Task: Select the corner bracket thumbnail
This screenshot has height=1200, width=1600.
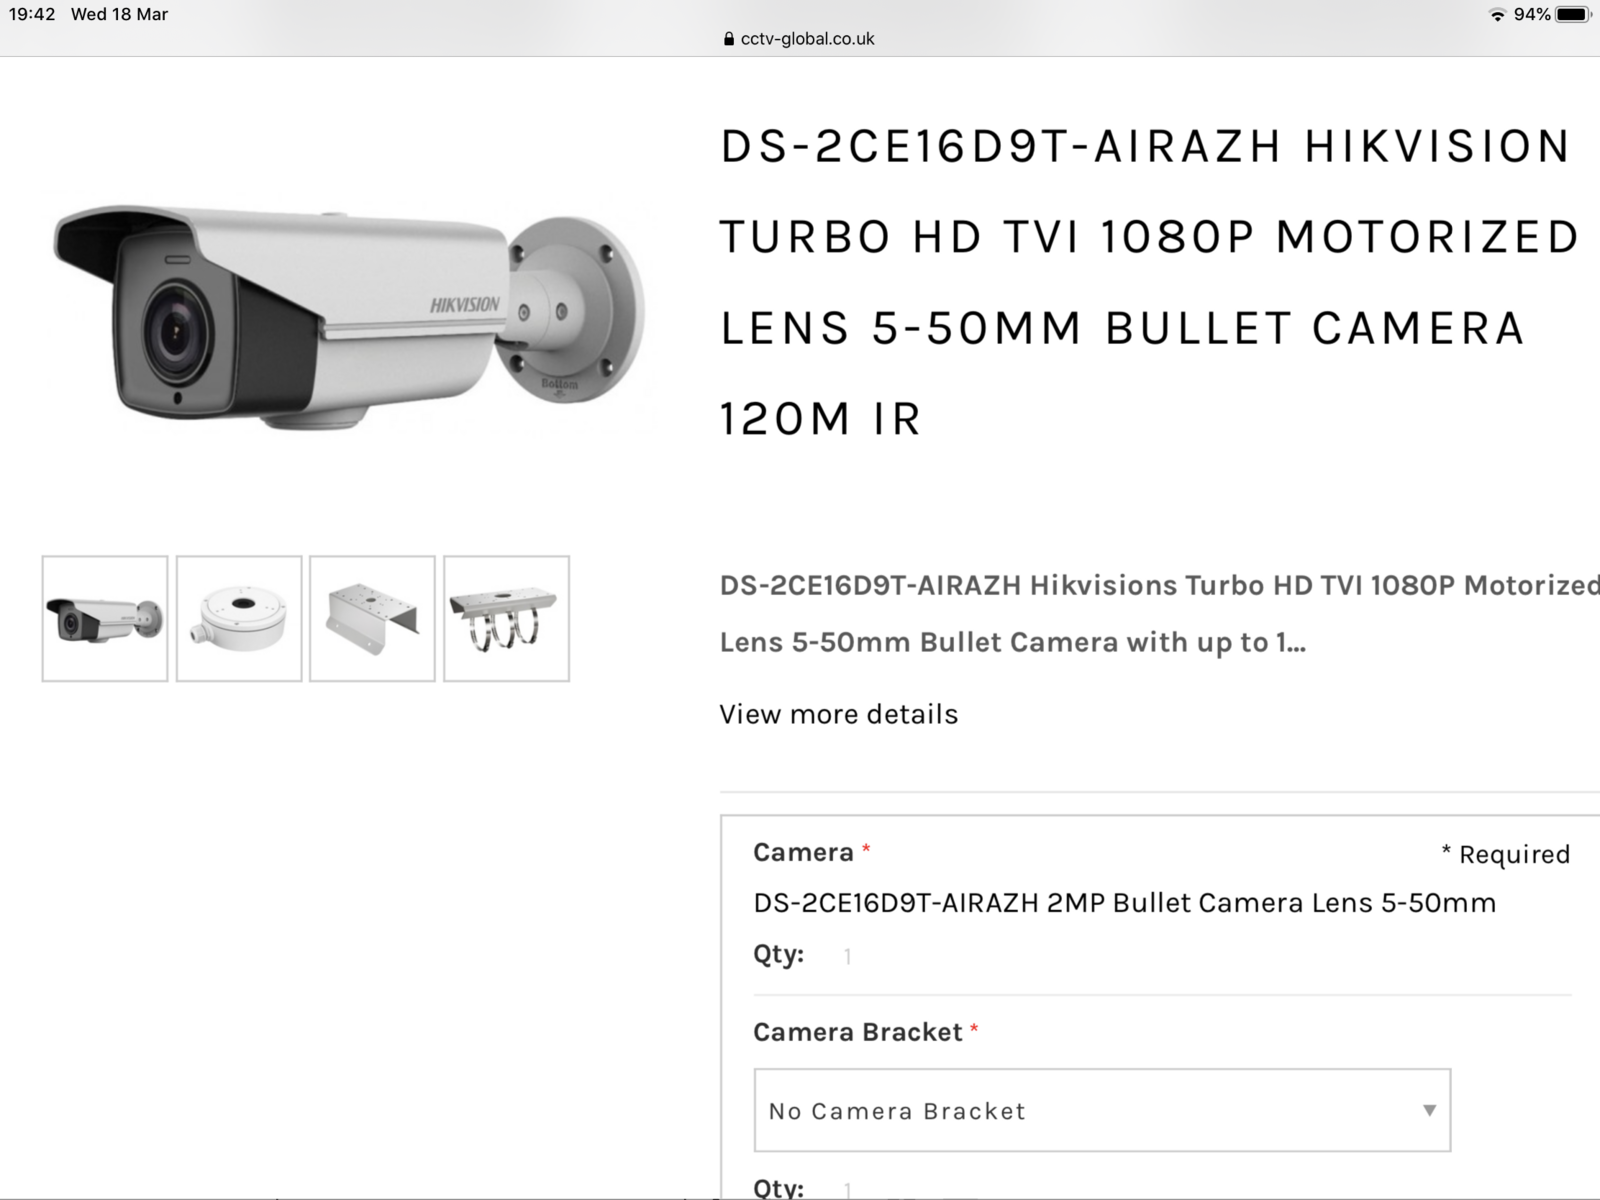Action: 372,619
